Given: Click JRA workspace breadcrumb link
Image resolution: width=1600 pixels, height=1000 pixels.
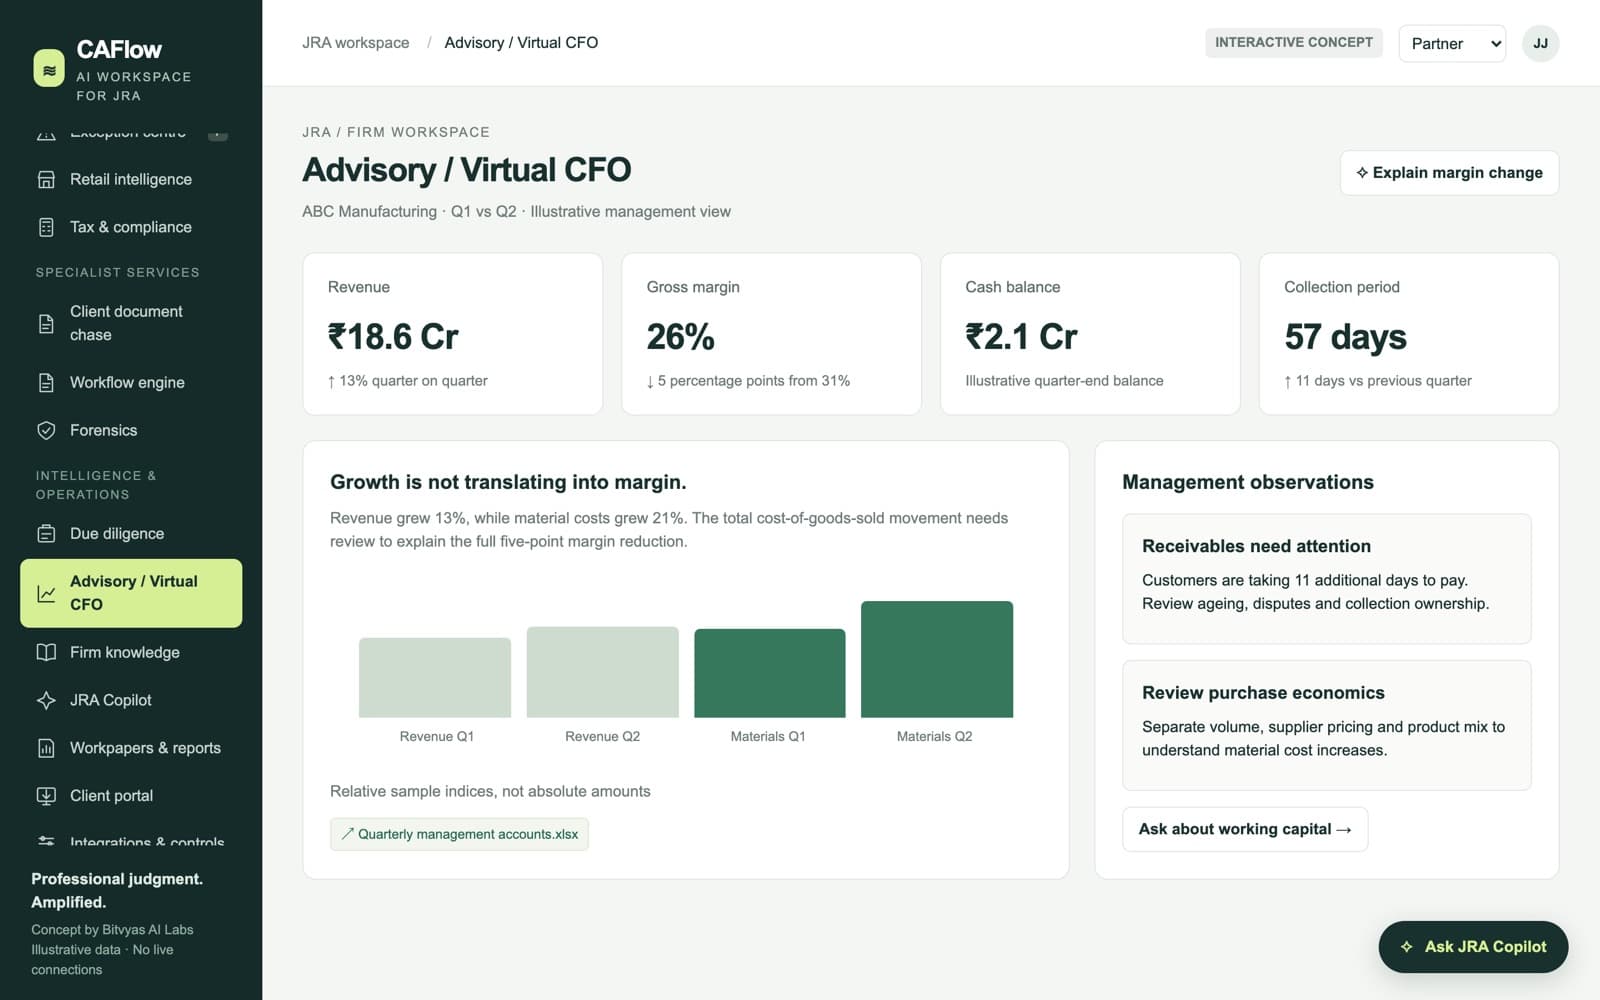Looking at the screenshot, I should click(356, 43).
